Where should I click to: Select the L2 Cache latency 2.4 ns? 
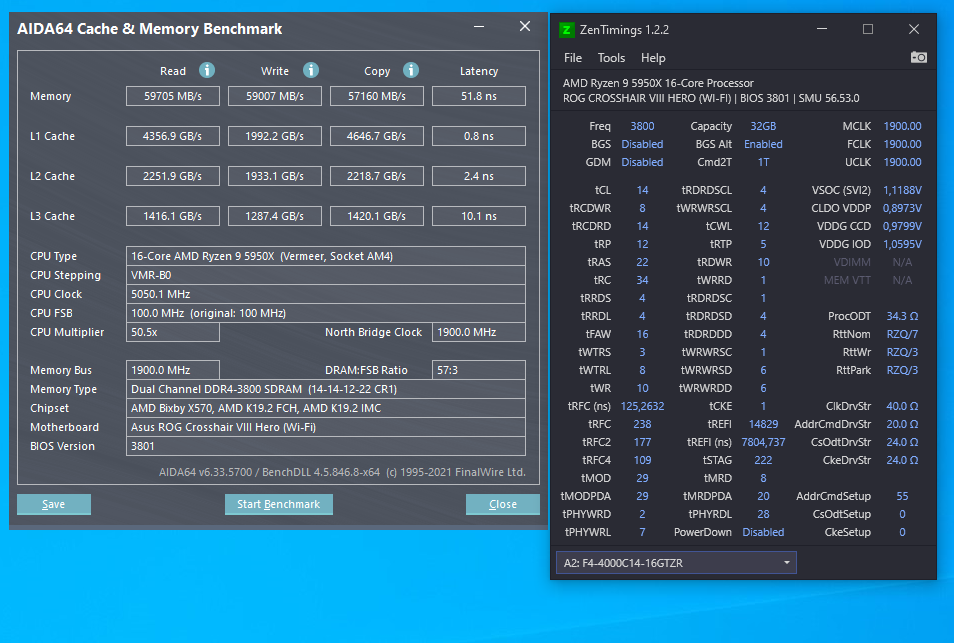point(479,176)
